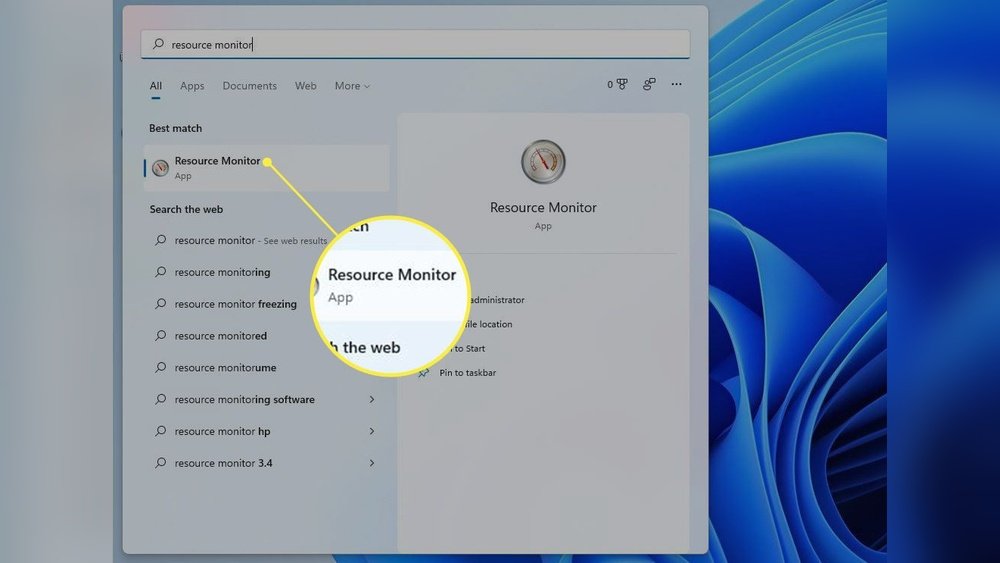Screen dimensions: 1000x563
Task: Open the three-dot options menu
Action: coord(677,85)
